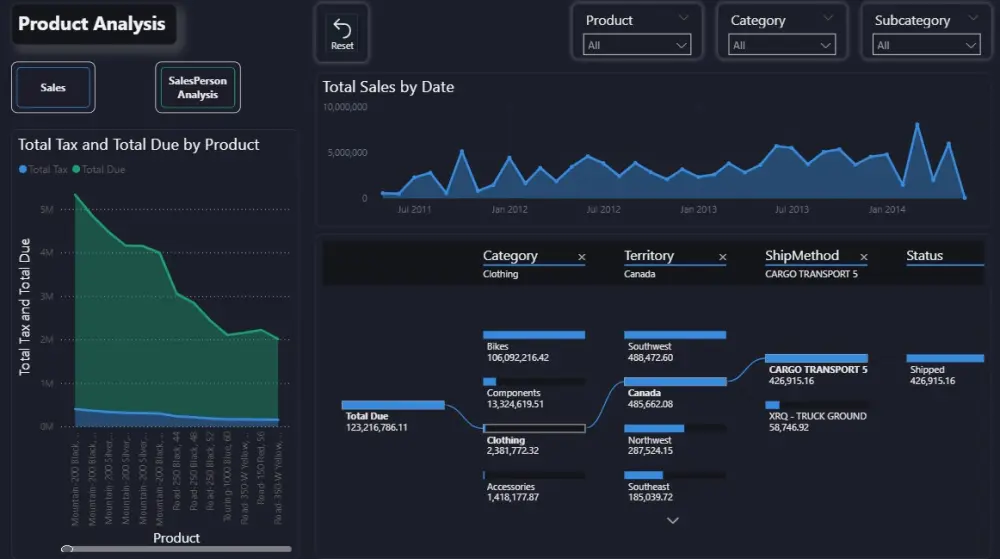The height and width of the screenshot is (559, 1000).
Task: Click the Status column header in tree
Action: click(924, 256)
